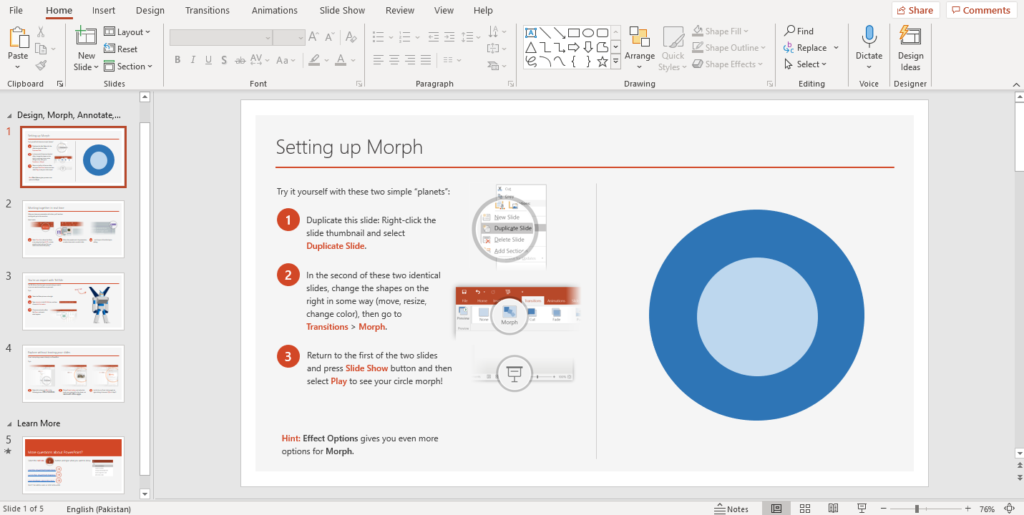Open the Section dropdown menu
This screenshot has height=515, width=1024.
[x=127, y=66]
